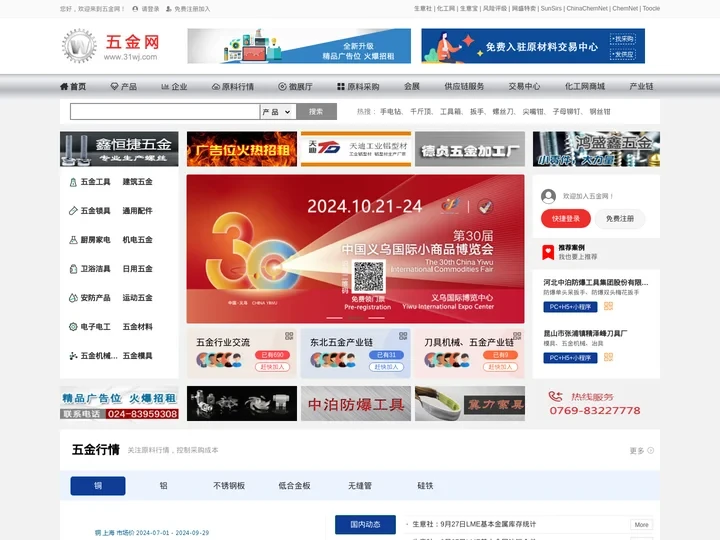Select the first carousel slide indicator
720x540 pixels.
click(x=334, y=318)
